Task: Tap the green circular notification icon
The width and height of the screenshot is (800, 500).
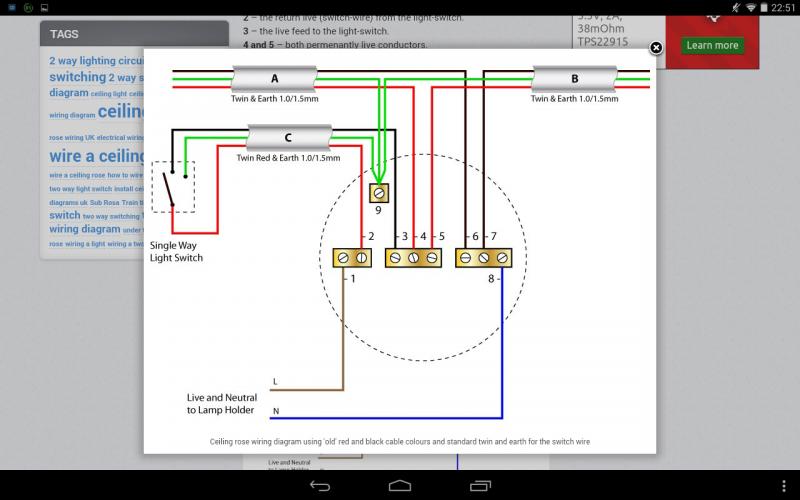Action: coord(29,7)
